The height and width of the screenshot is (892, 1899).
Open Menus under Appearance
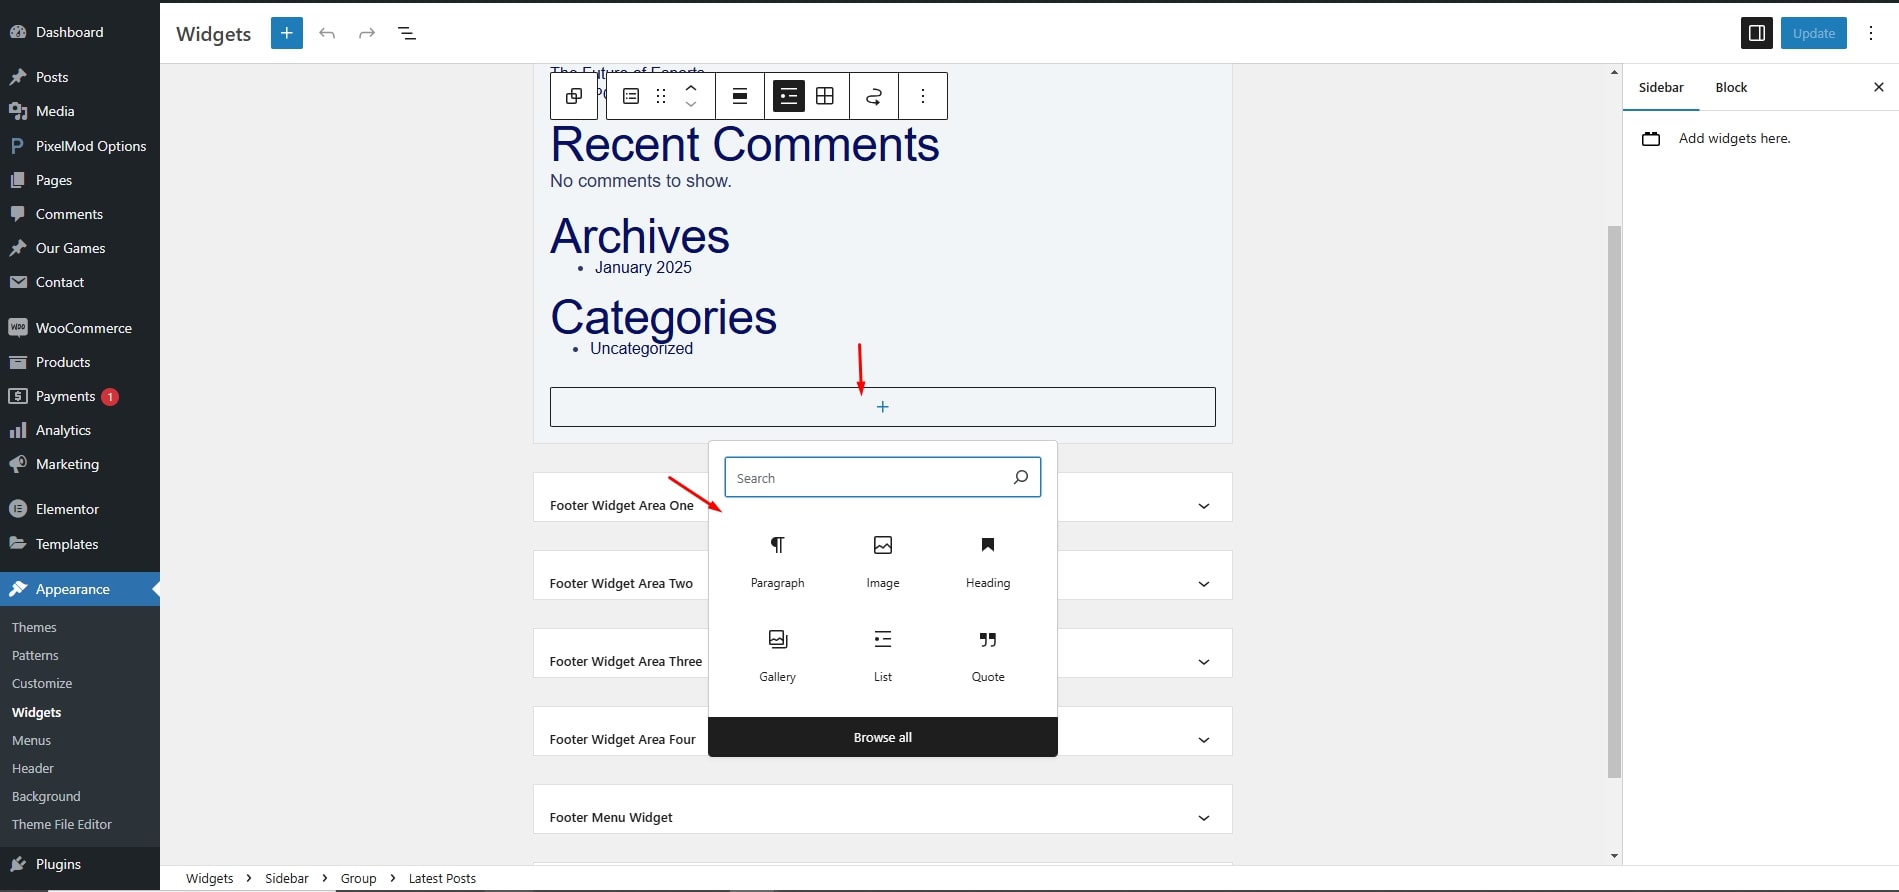click(x=31, y=741)
